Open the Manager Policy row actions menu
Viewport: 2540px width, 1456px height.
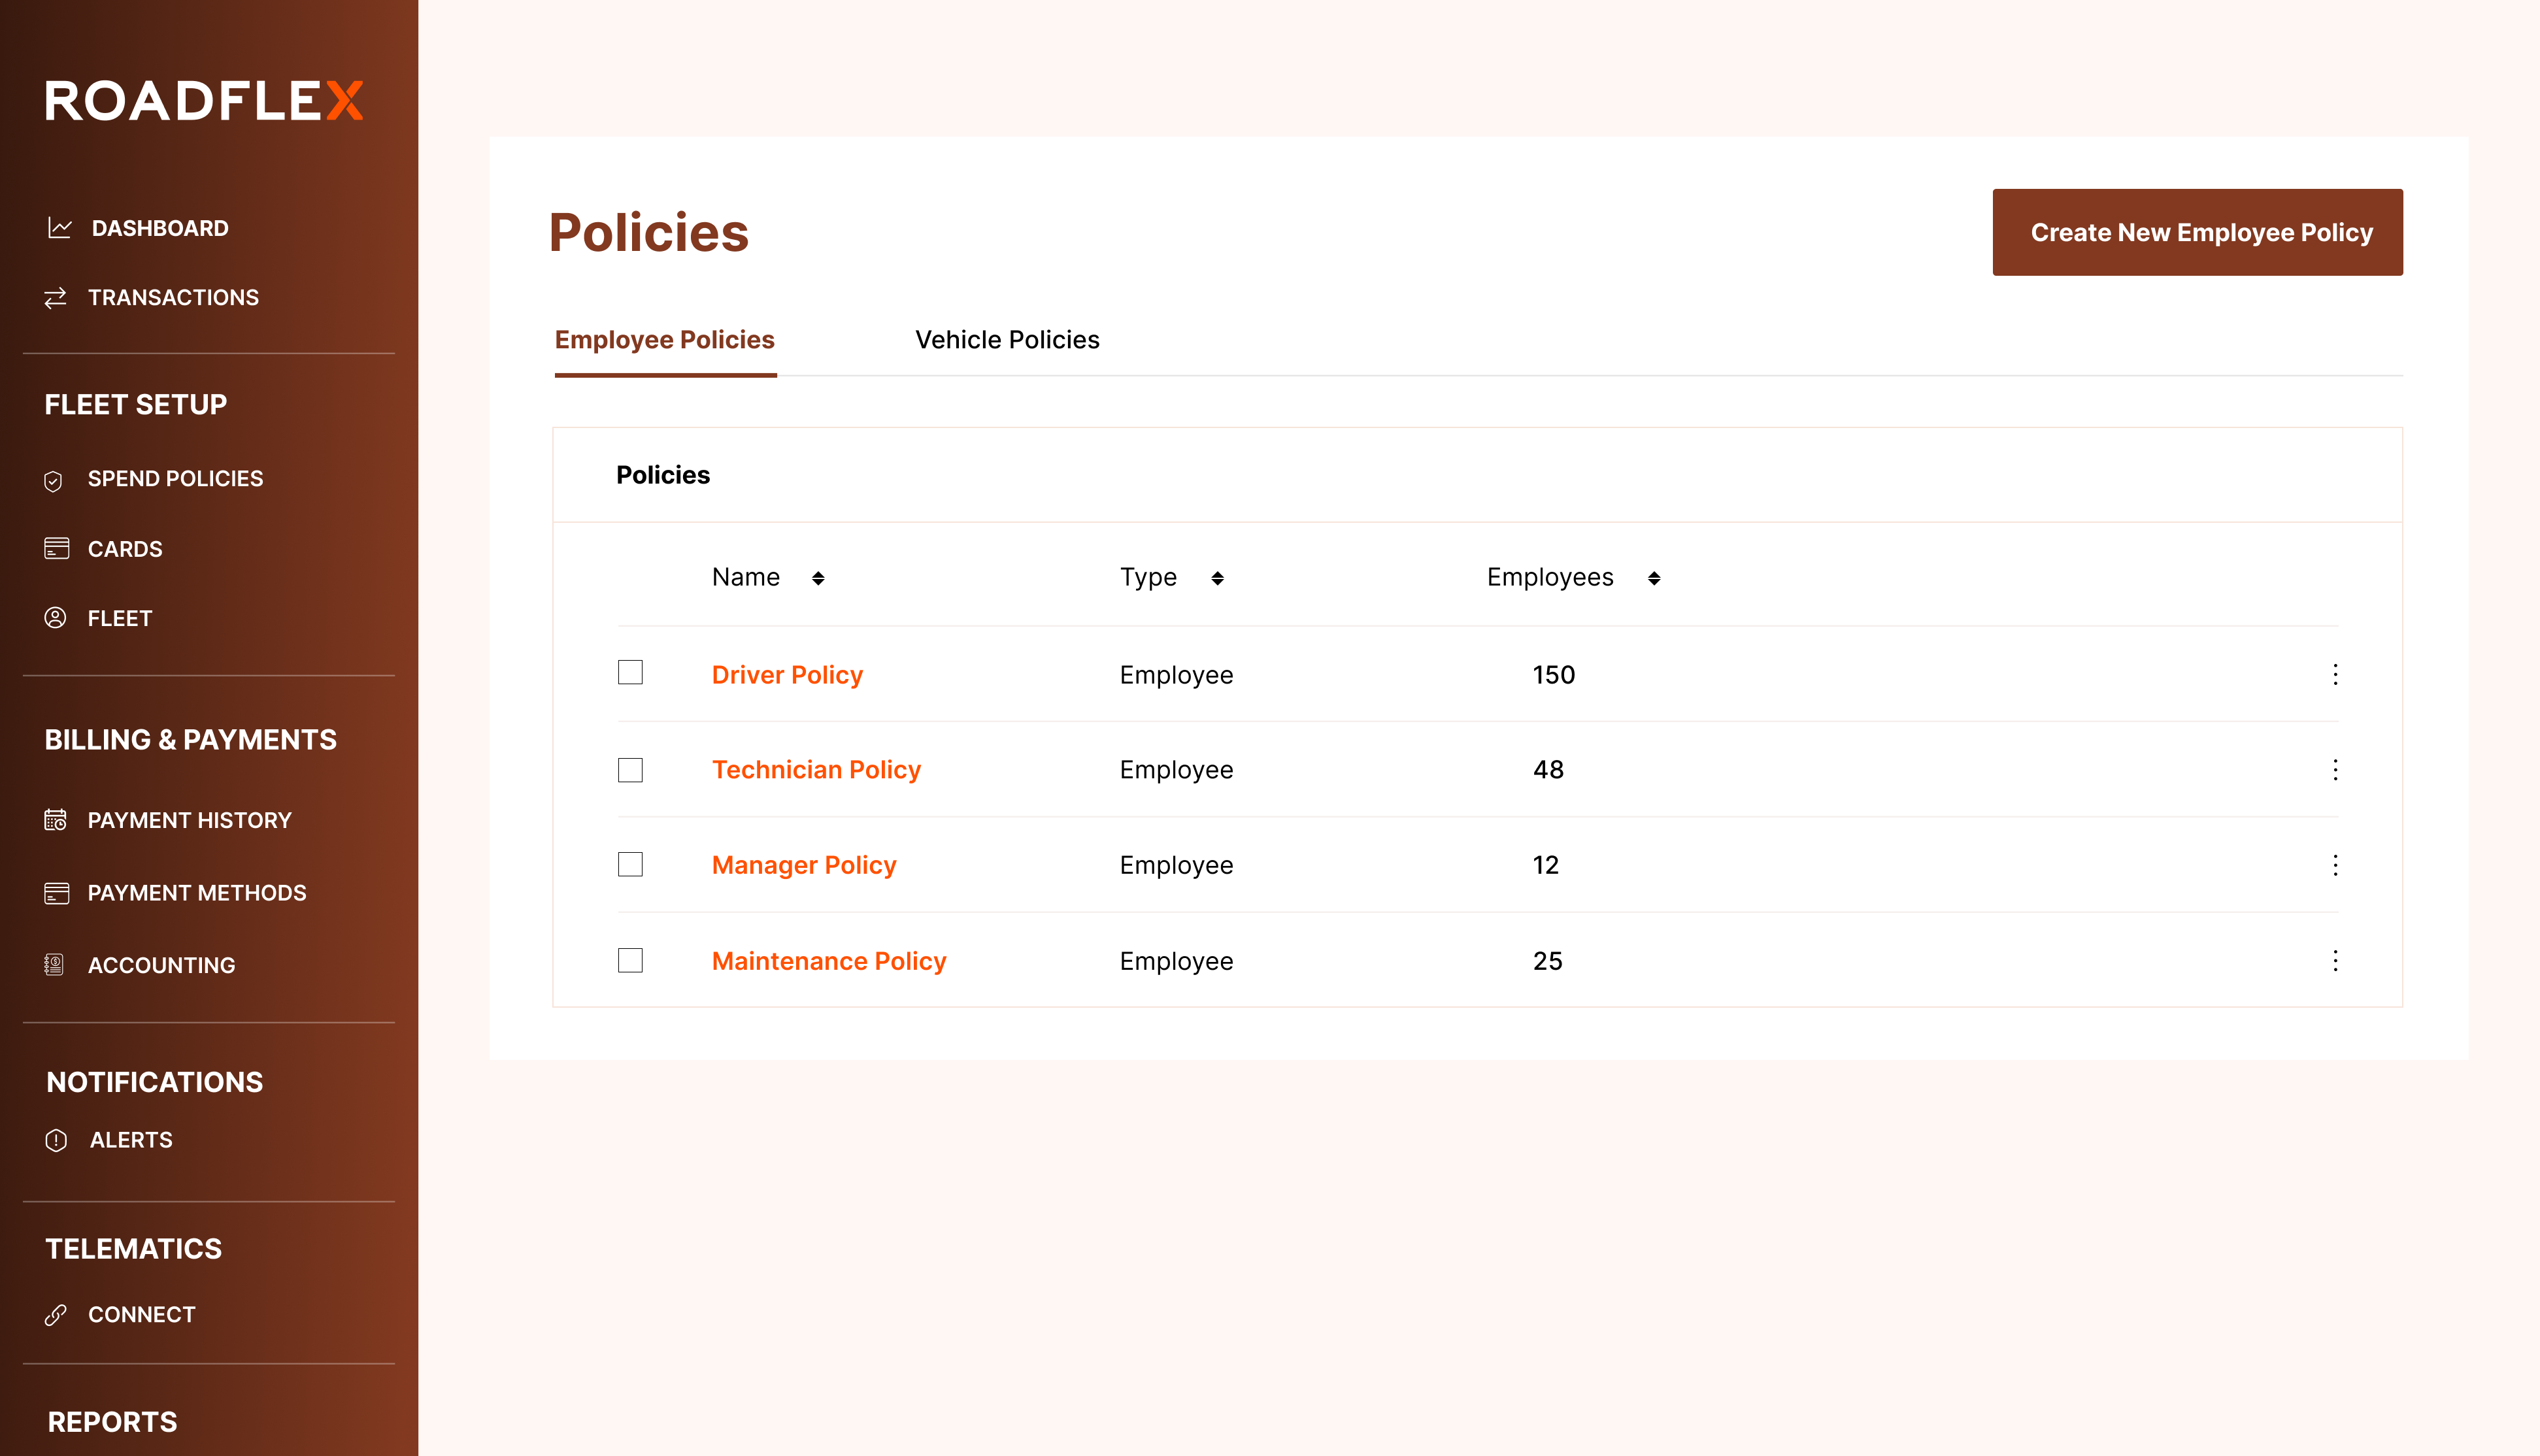point(2336,866)
